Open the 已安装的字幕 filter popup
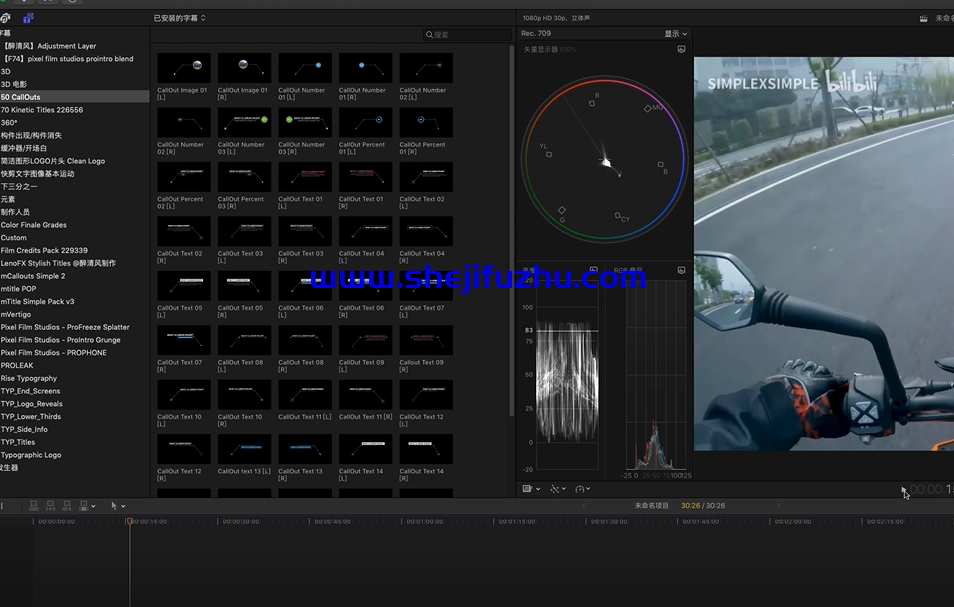The width and height of the screenshot is (954, 607). pos(179,18)
